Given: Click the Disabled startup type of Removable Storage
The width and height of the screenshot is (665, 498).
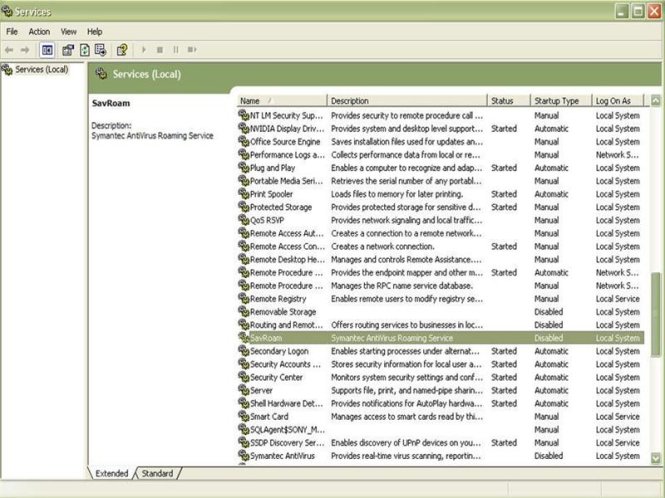Looking at the screenshot, I should point(548,312).
